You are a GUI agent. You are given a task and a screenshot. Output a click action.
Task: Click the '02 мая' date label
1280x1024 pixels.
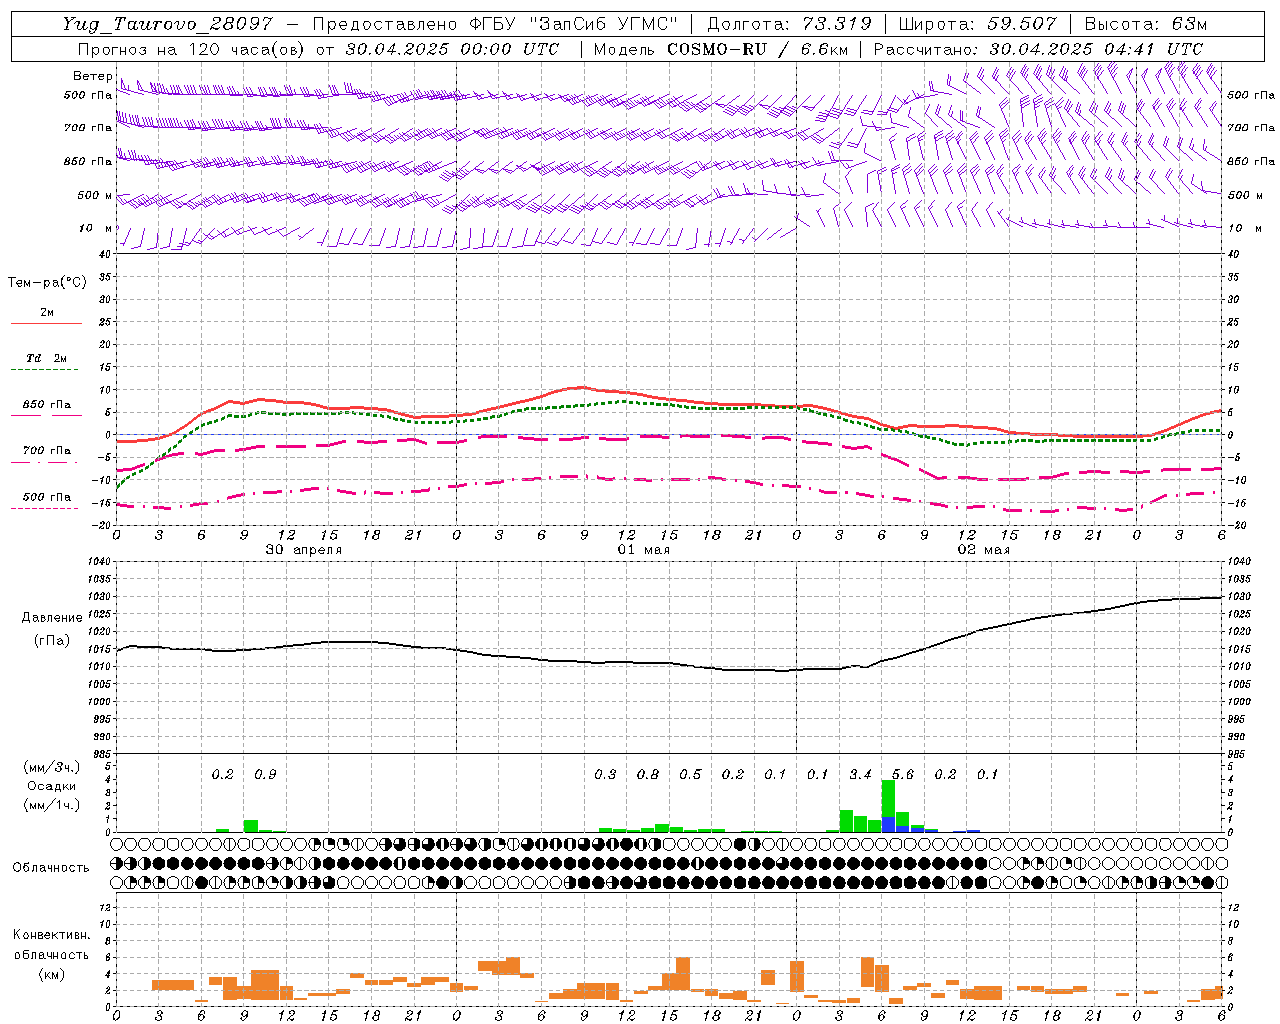[x=983, y=550]
